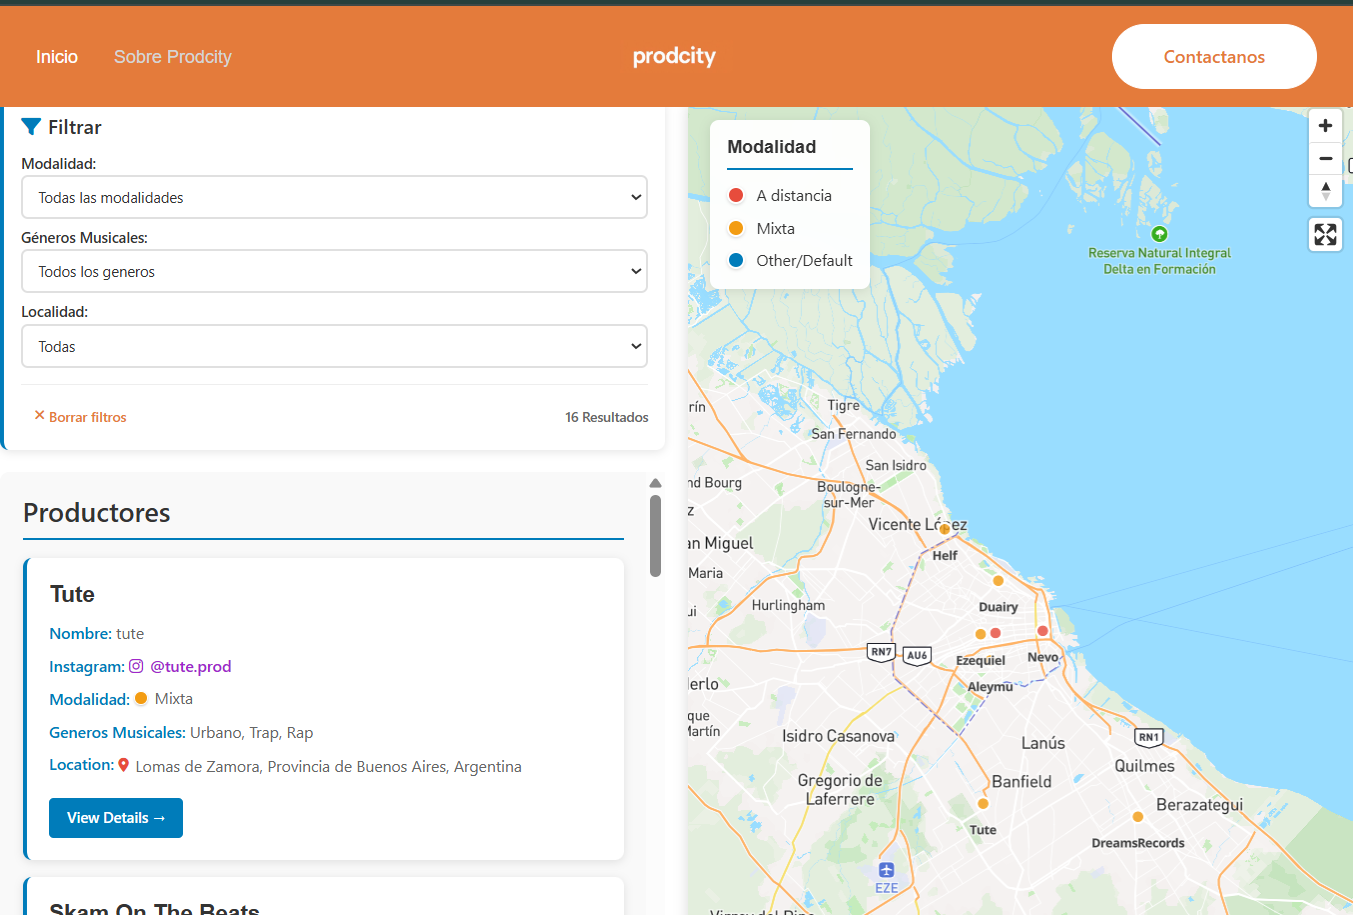Screen dimensions: 1353x915
Task: Click the View Details button on Tute's card
Action: pyautogui.click(x=115, y=817)
